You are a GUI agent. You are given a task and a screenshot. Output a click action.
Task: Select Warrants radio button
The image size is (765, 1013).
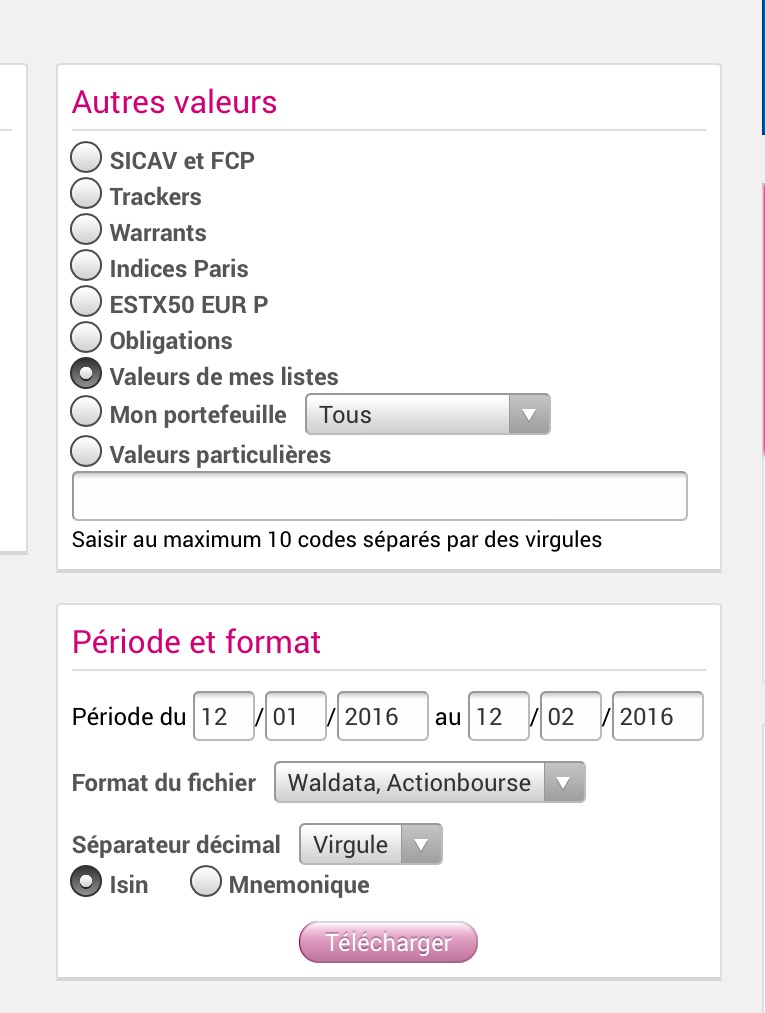click(87, 230)
